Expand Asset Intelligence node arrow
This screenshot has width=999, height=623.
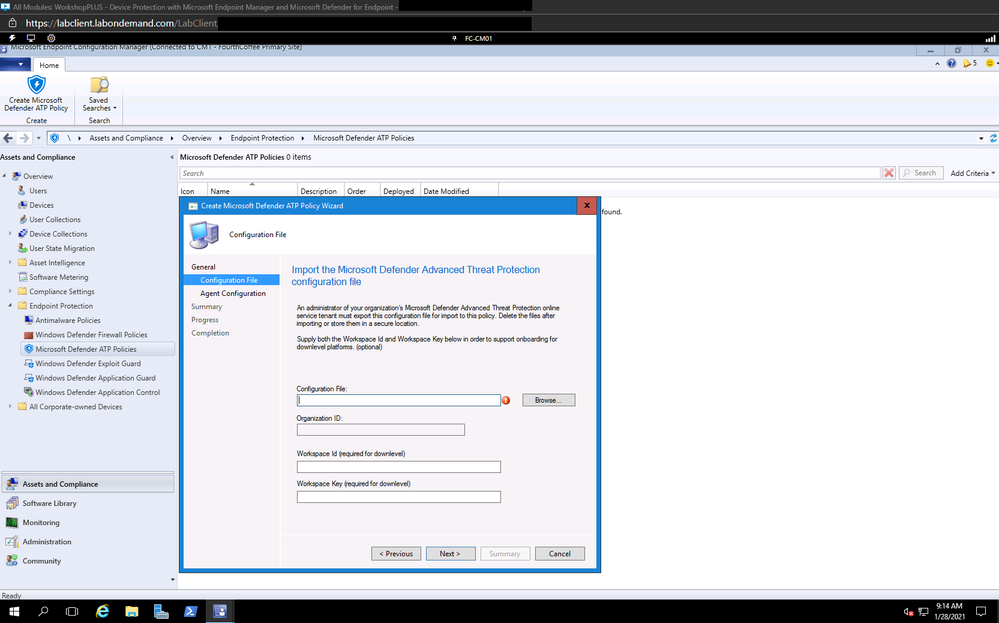click(x=10, y=262)
